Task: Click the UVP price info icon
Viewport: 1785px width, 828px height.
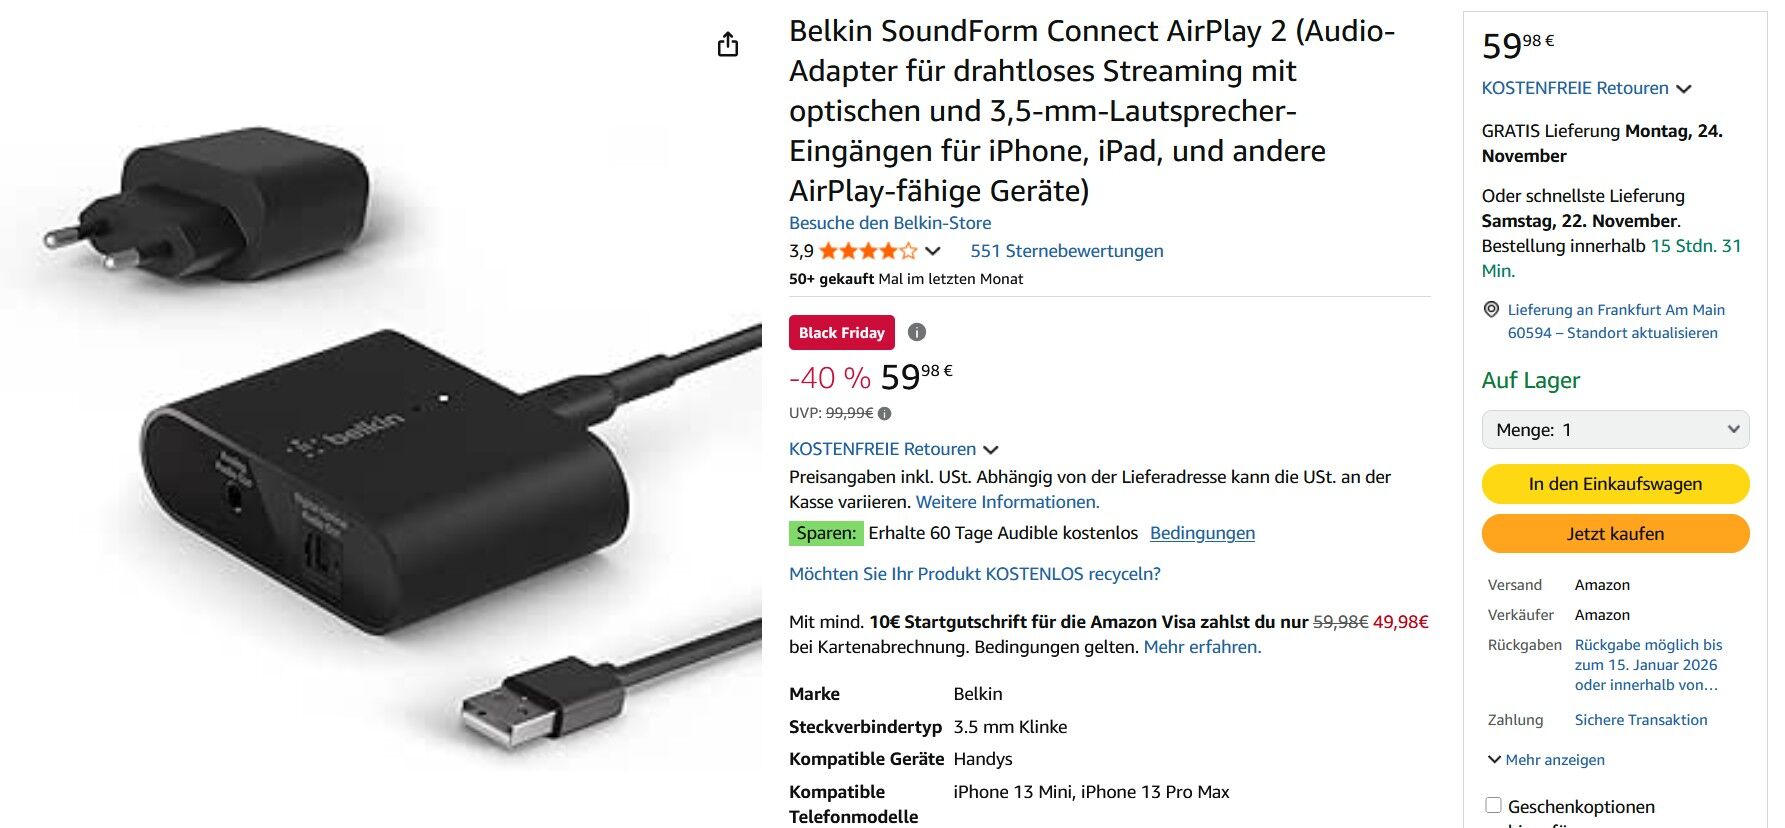Action: click(885, 413)
